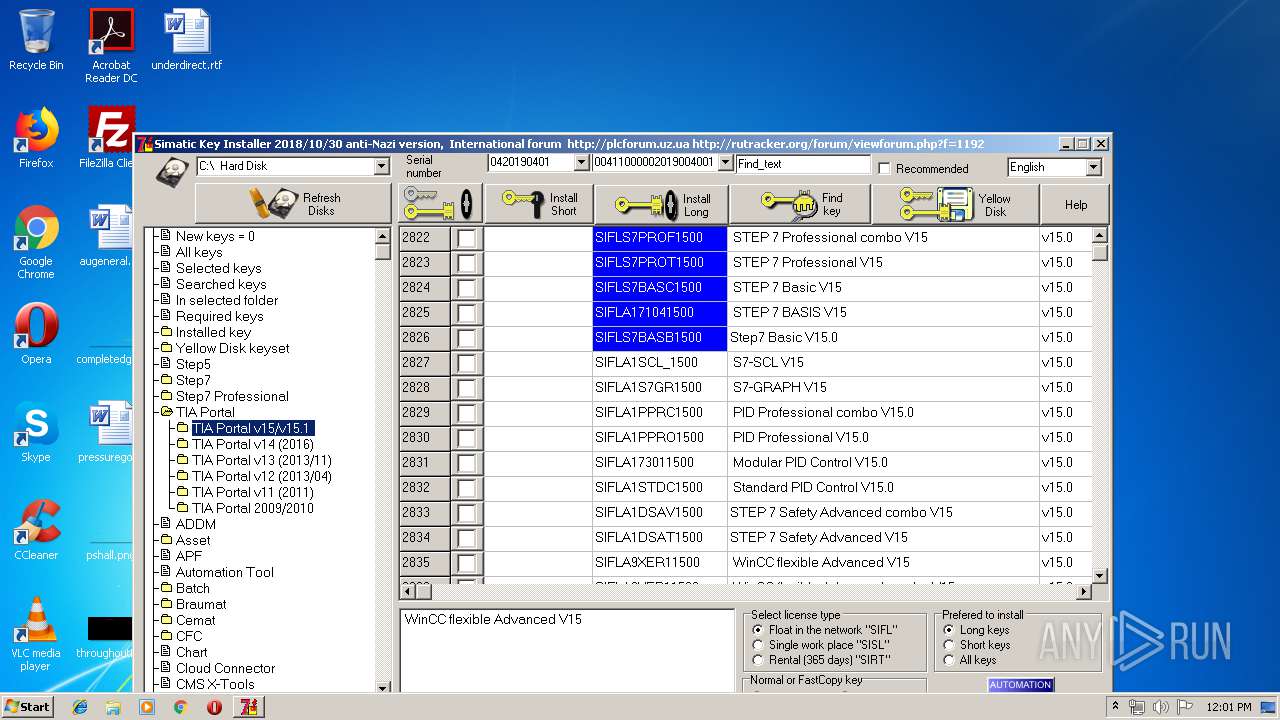1280x720 pixels.
Task: Select the TIA Portal parent folder
Action: click(205, 412)
